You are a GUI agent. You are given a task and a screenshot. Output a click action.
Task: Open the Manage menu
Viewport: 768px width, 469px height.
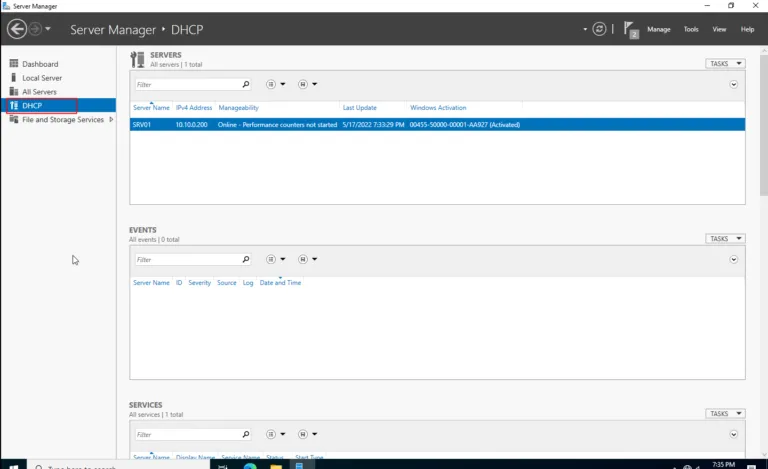click(658, 29)
